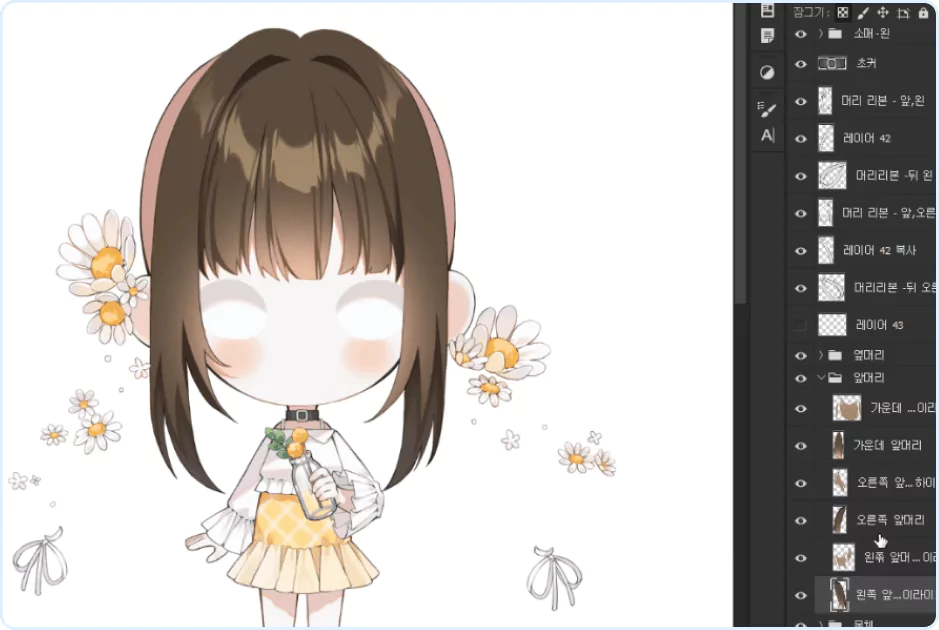The width and height of the screenshot is (939, 630).
Task: Select the 레이어 43 empty thumbnail
Action: 832,325
